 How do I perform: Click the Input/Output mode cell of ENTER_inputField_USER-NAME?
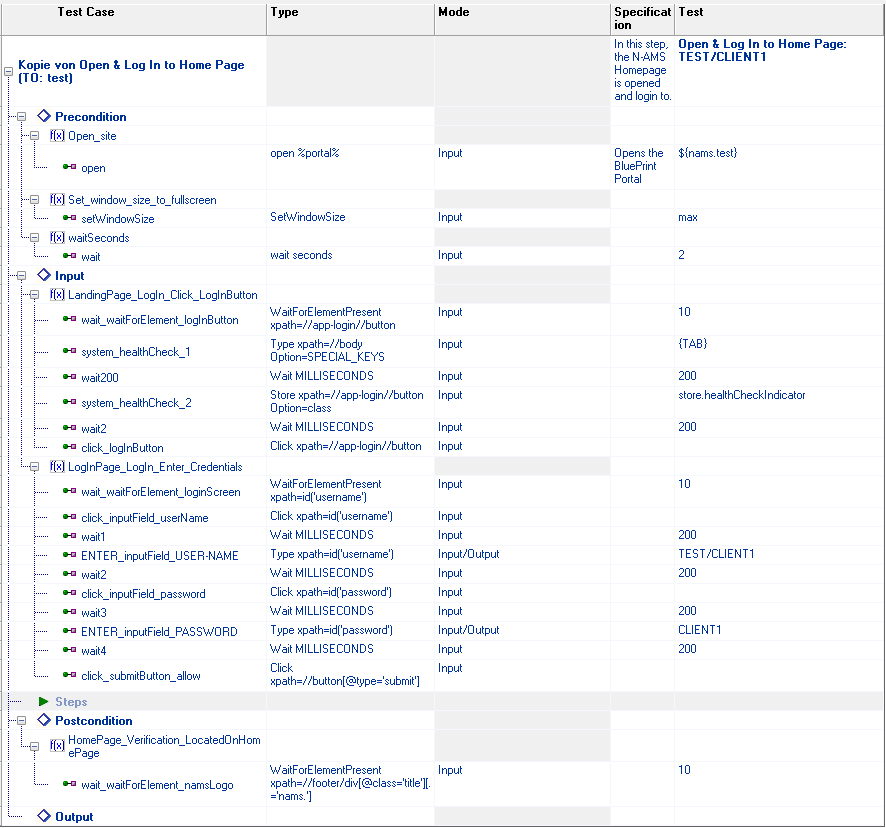click(x=522, y=554)
